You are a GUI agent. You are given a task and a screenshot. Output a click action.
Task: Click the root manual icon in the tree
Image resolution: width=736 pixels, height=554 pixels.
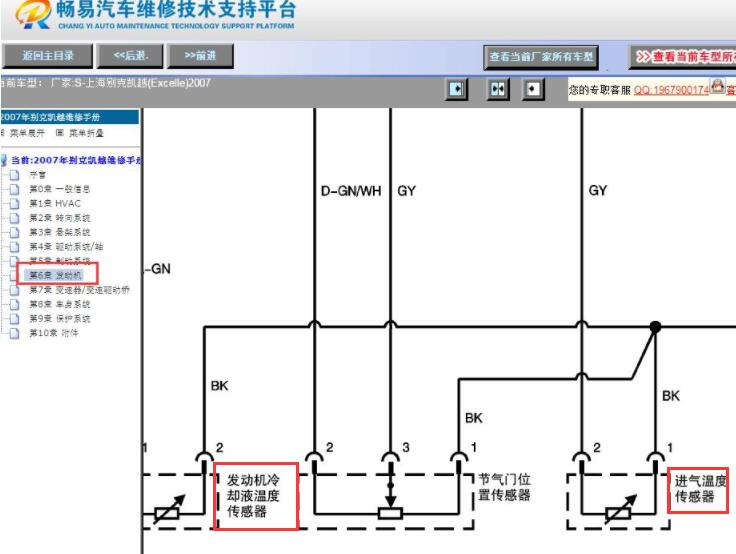(4, 160)
